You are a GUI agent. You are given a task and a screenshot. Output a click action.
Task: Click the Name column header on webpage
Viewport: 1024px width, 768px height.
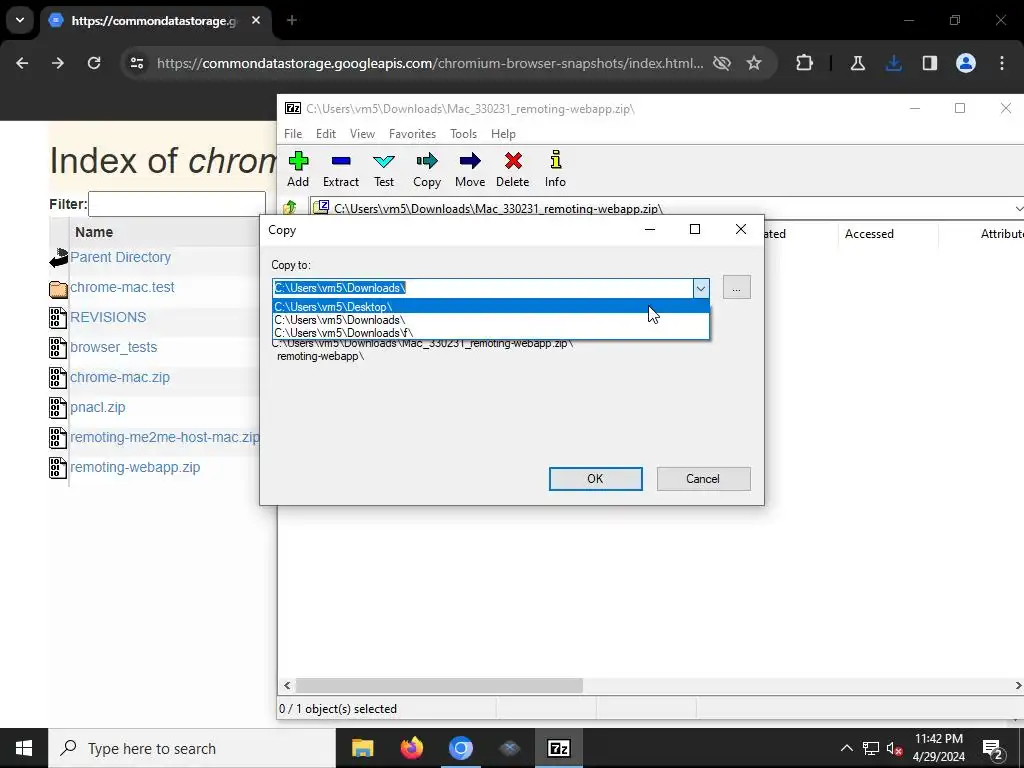[94, 232]
